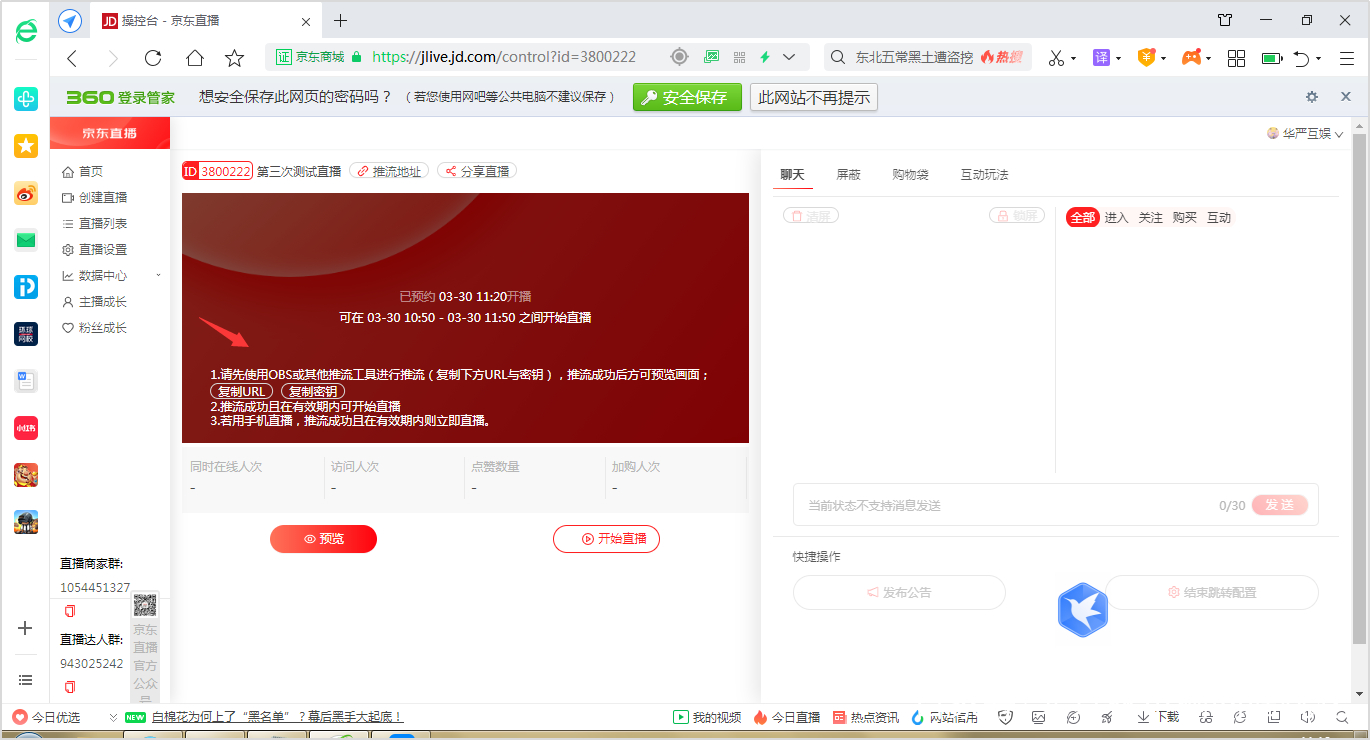This screenshot has height=742, width=1371.
Task: Select 数据中心 chart icon in sidebar
Action: (68, 275)
